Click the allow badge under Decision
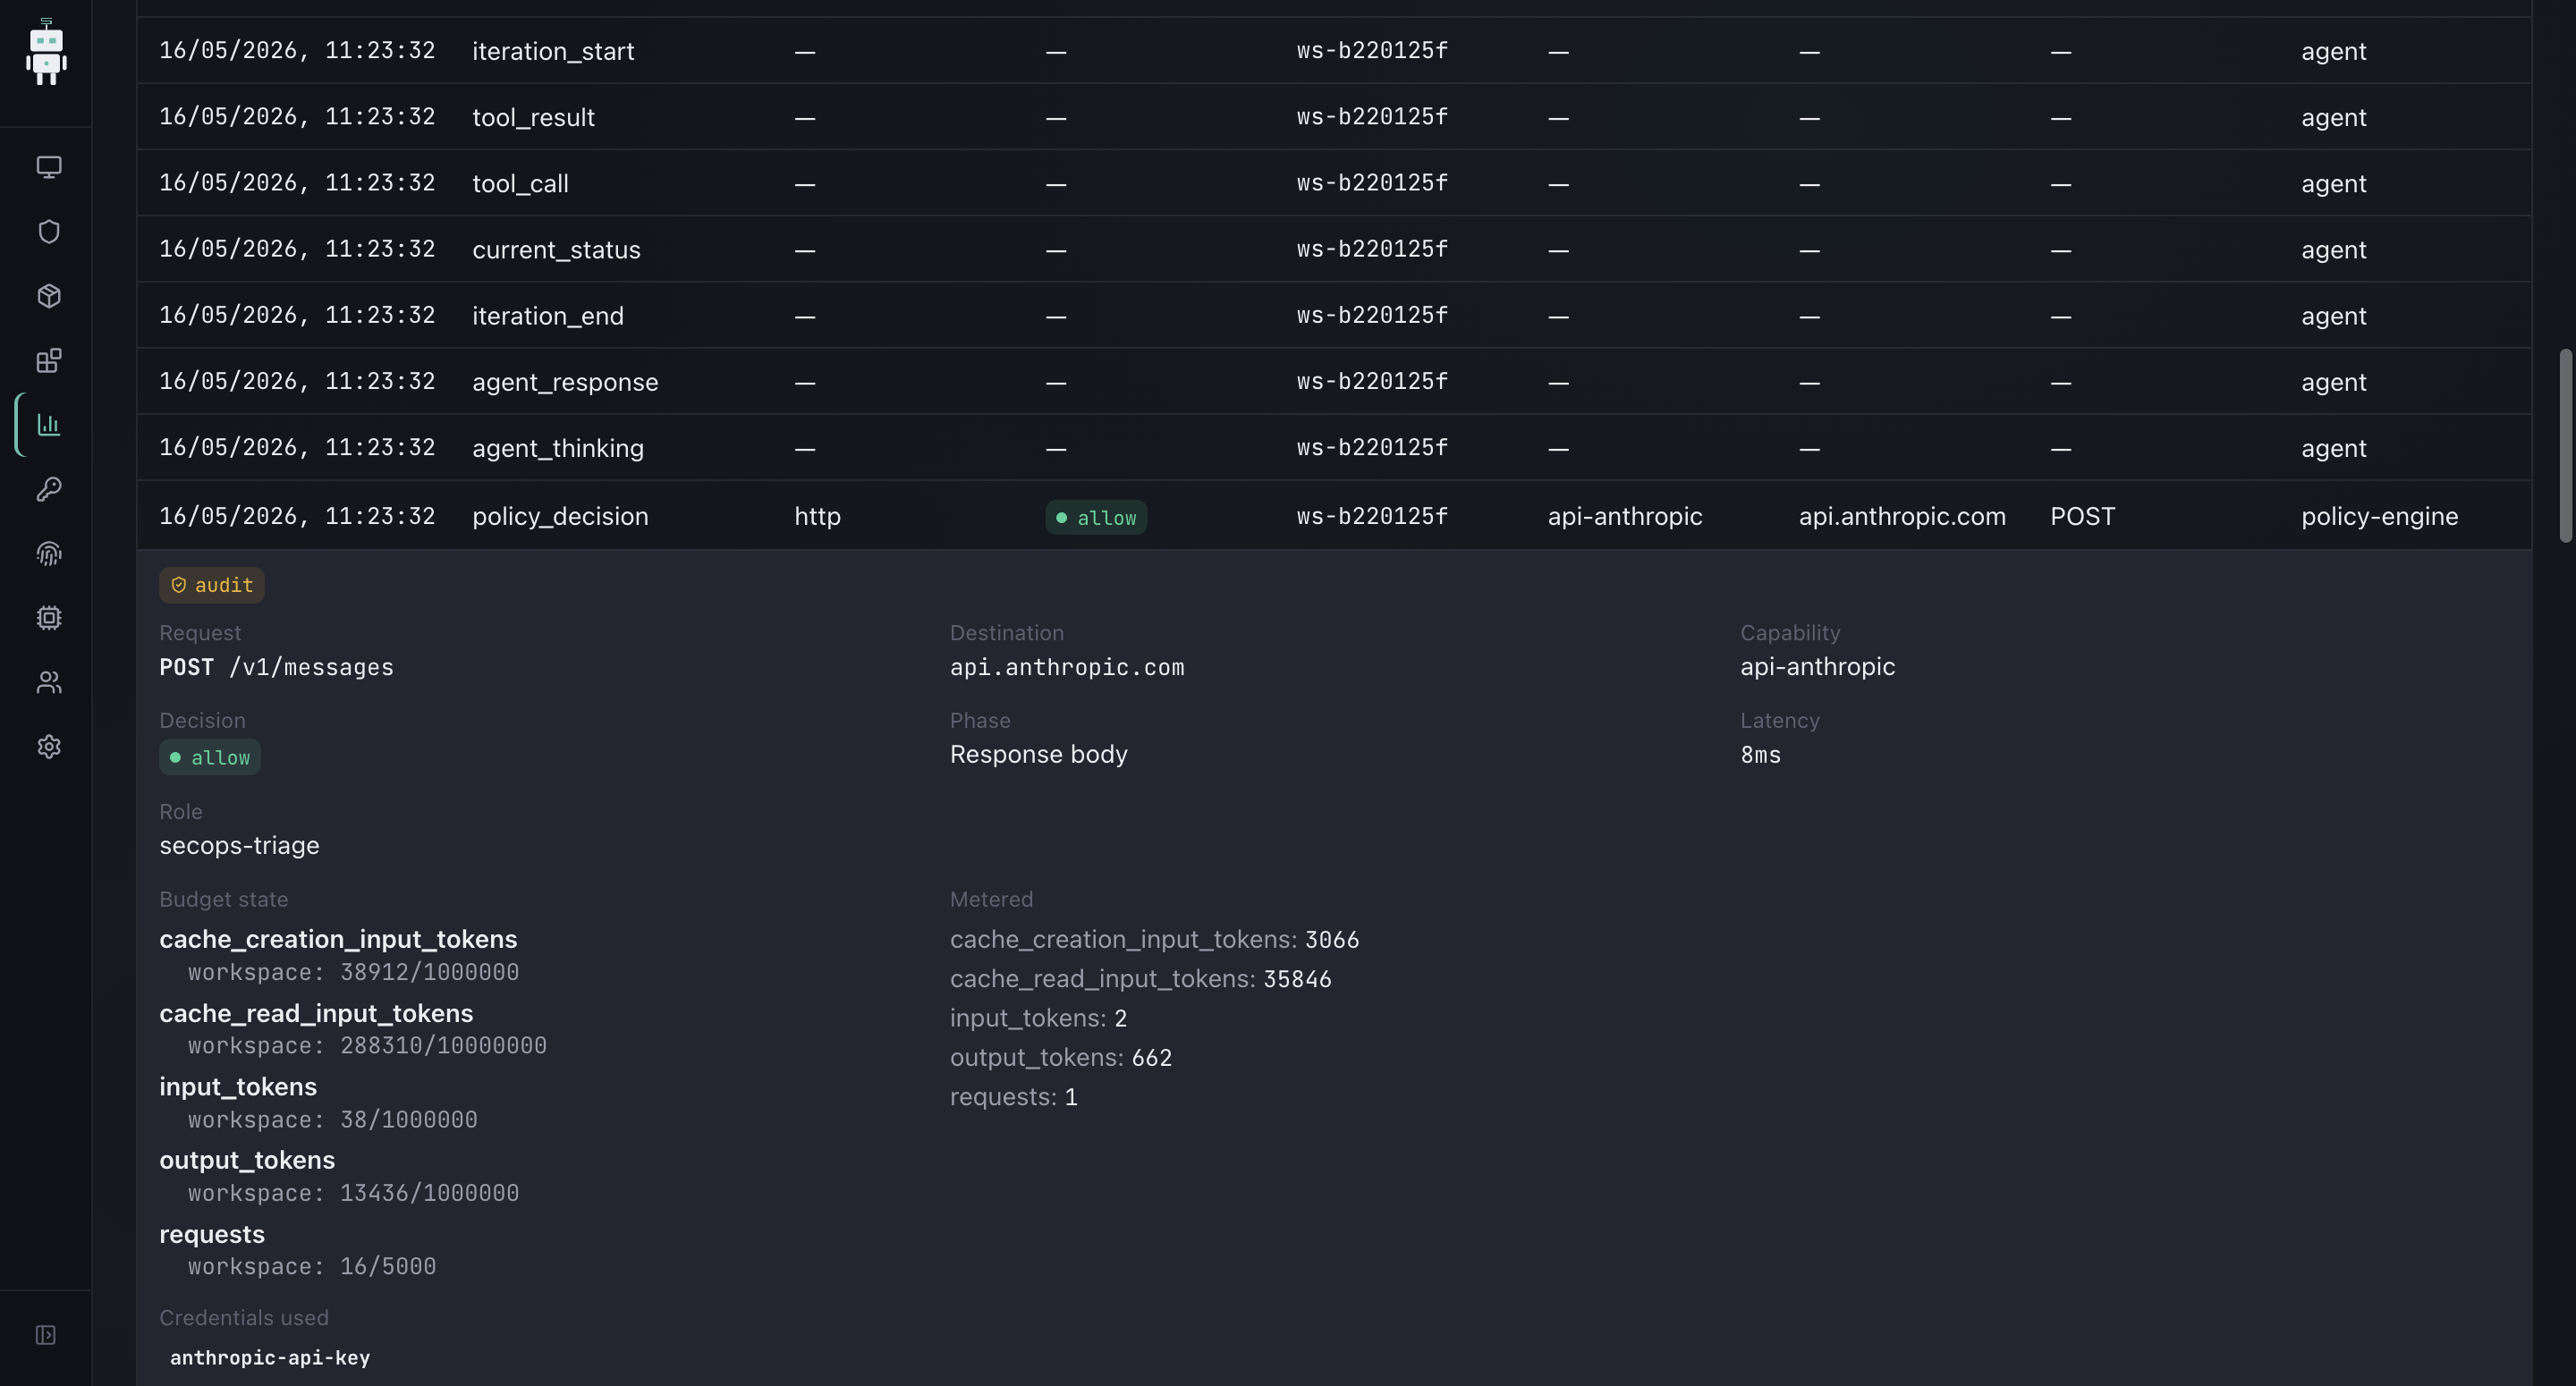The height and width of the screenshot is (1386, 2576). (x=210, y=757)
